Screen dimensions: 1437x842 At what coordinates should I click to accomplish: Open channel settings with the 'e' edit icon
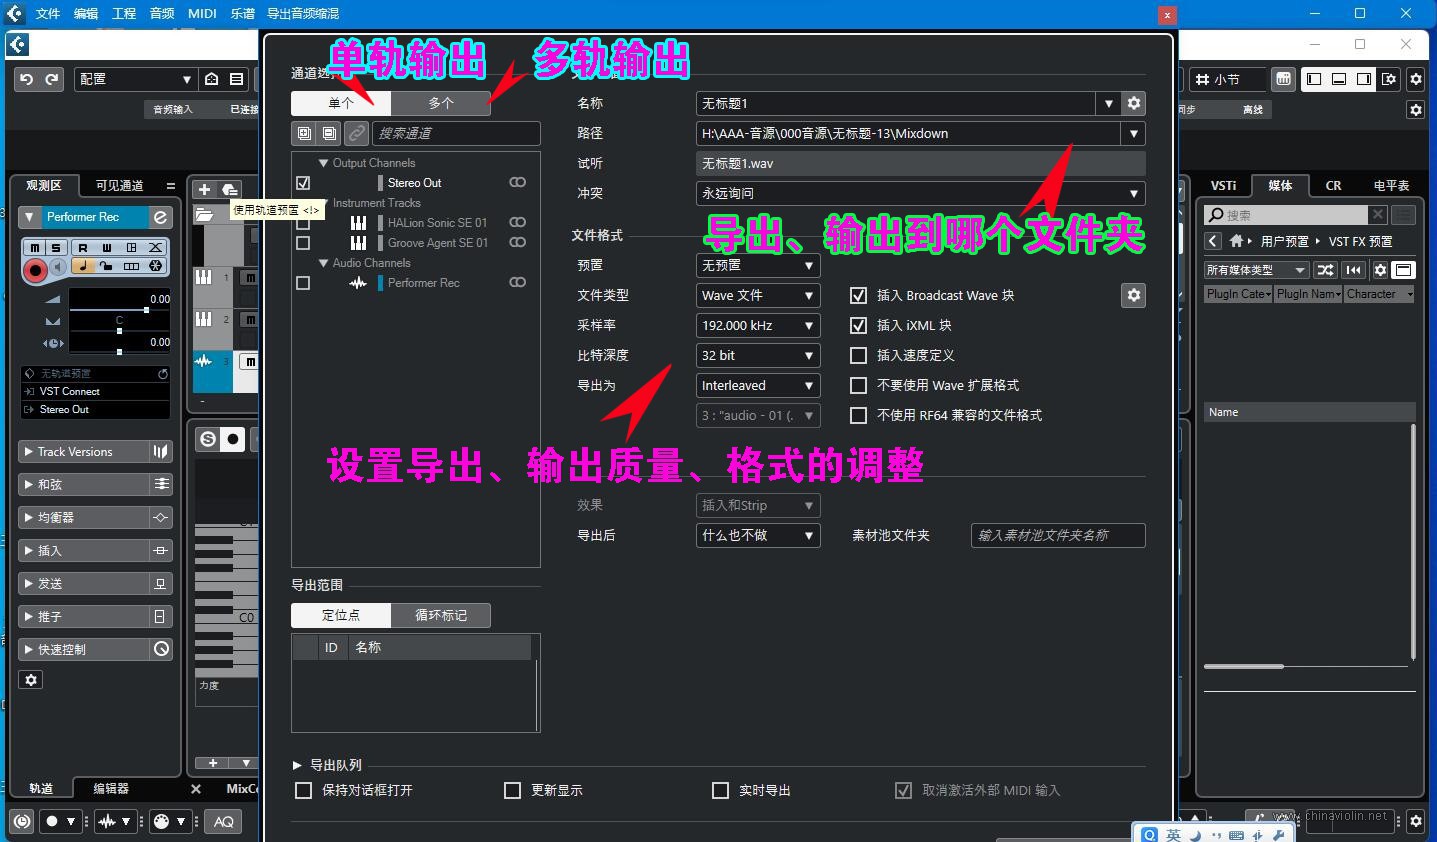click(x=160, y=217)
